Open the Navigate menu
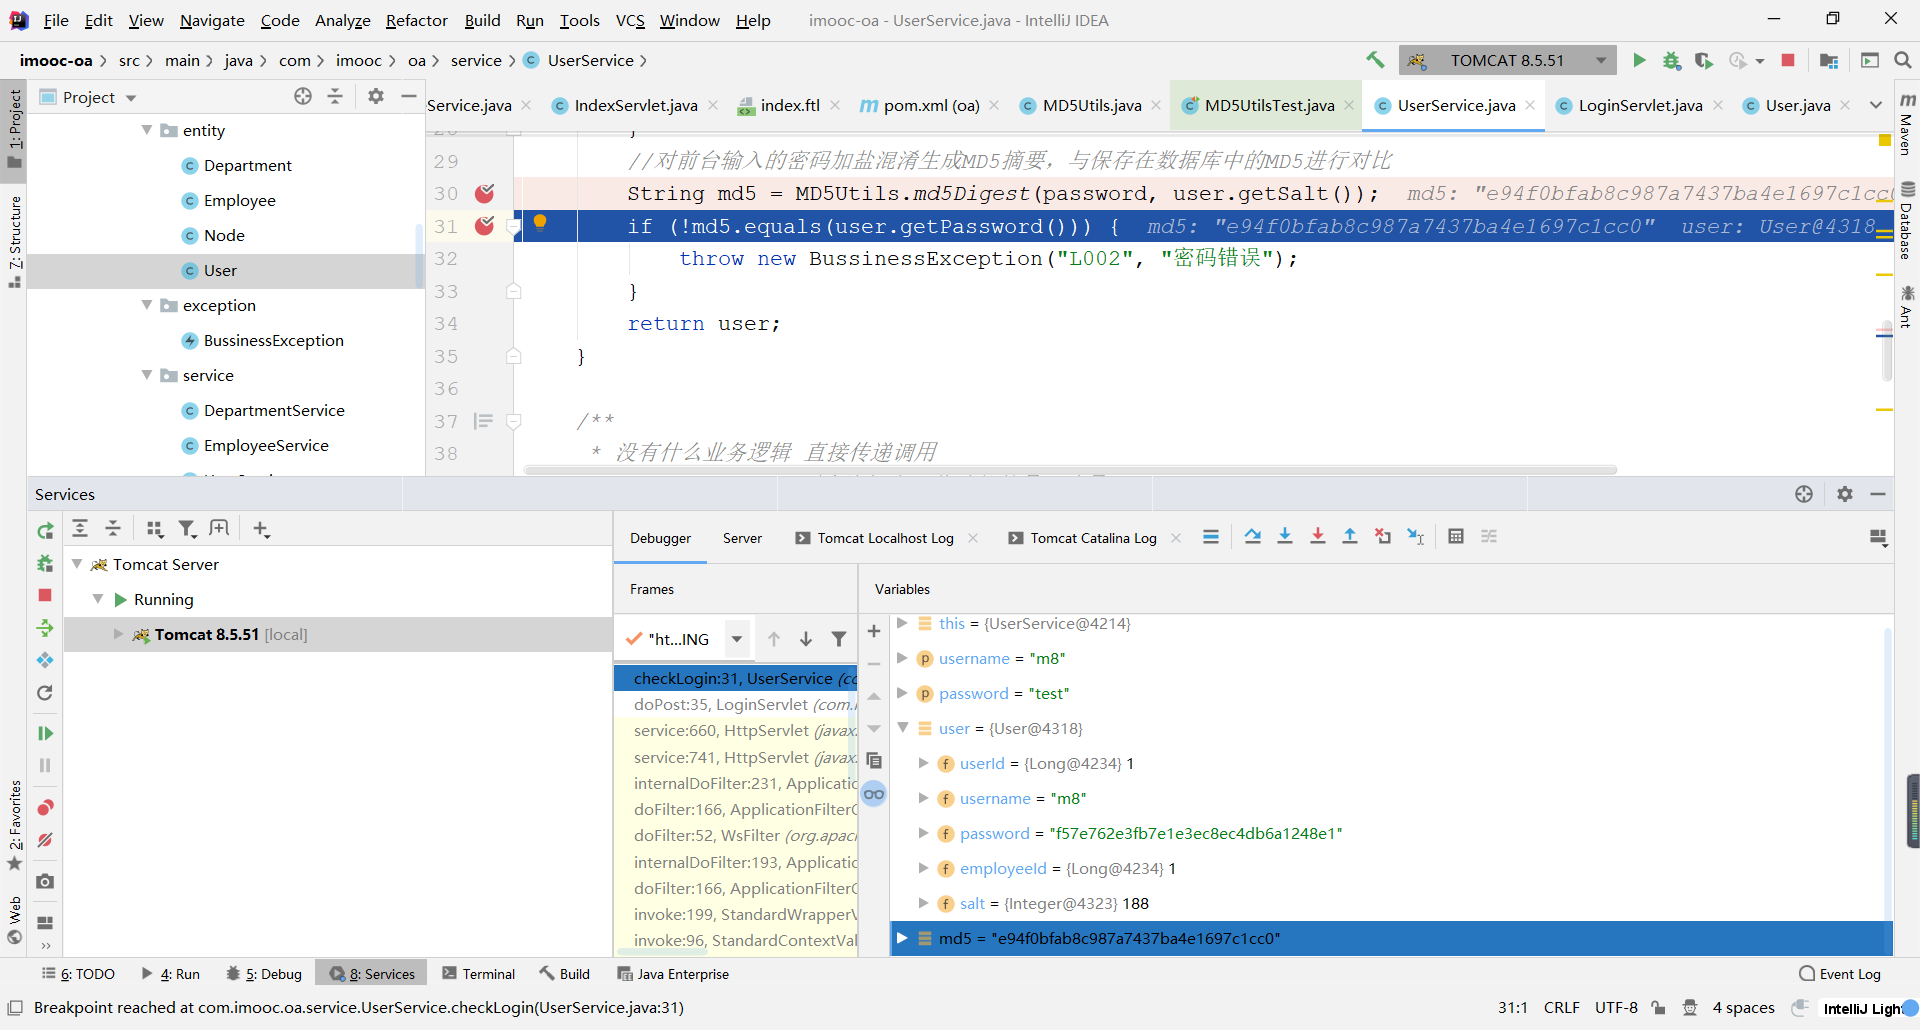This screenshot has width=1920, height=1030. coord(212,20)
